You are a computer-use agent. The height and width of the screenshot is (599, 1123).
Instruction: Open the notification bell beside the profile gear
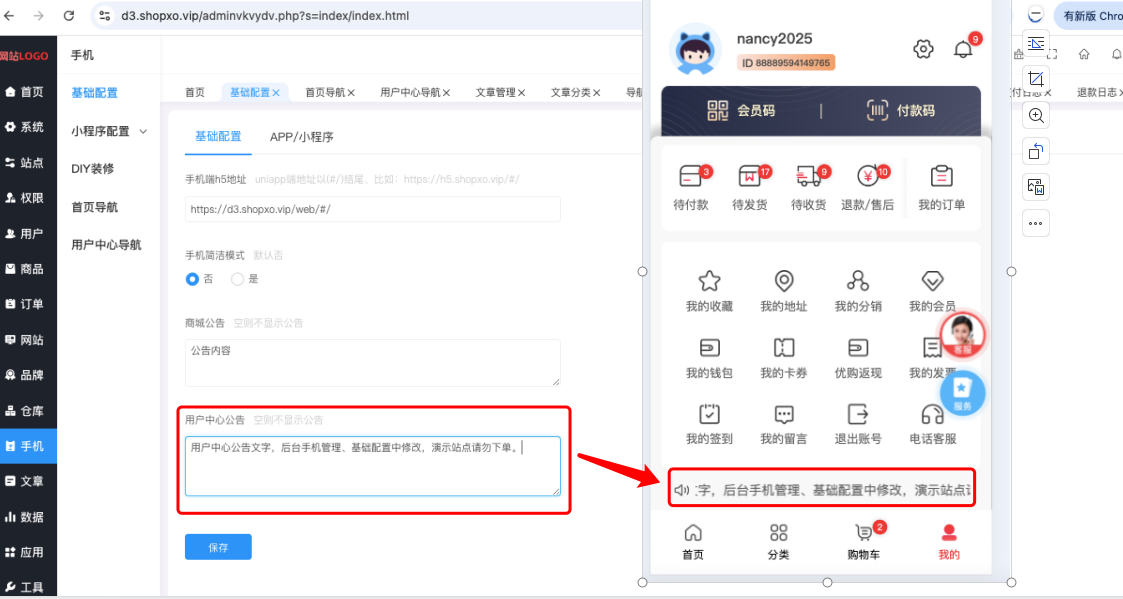click(x=963, y=49)
